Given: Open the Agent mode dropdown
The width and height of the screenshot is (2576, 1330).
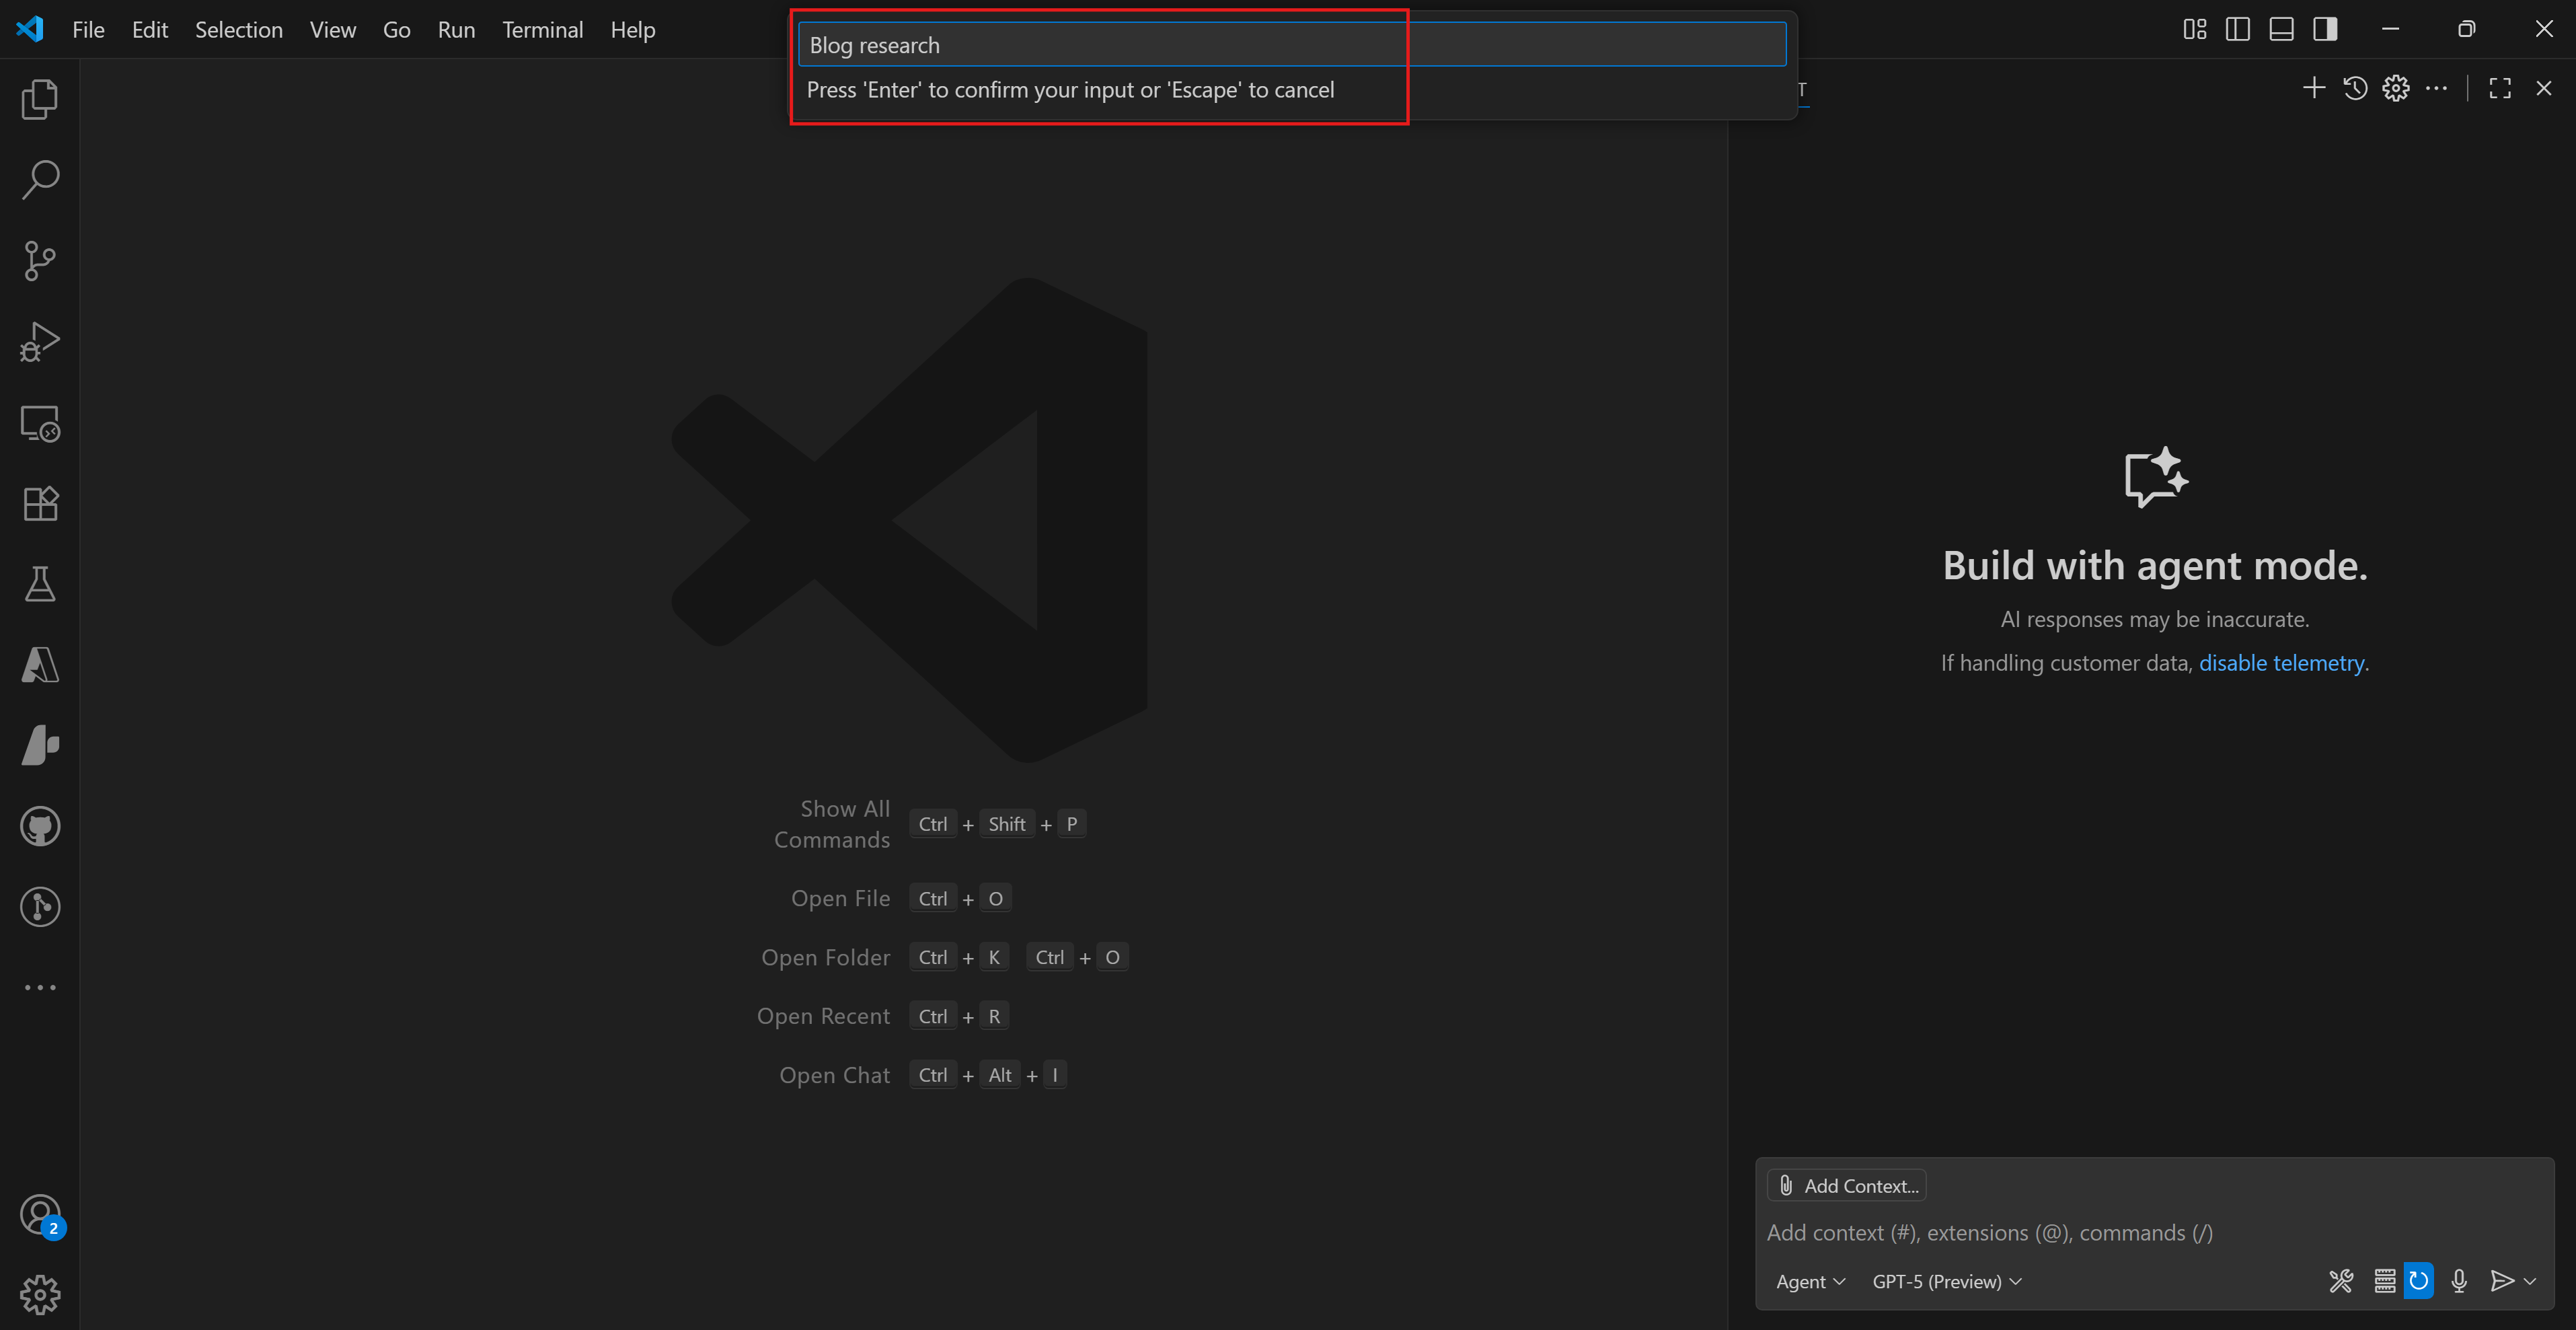Looking at the screenshot, I should point(1810,1281).
